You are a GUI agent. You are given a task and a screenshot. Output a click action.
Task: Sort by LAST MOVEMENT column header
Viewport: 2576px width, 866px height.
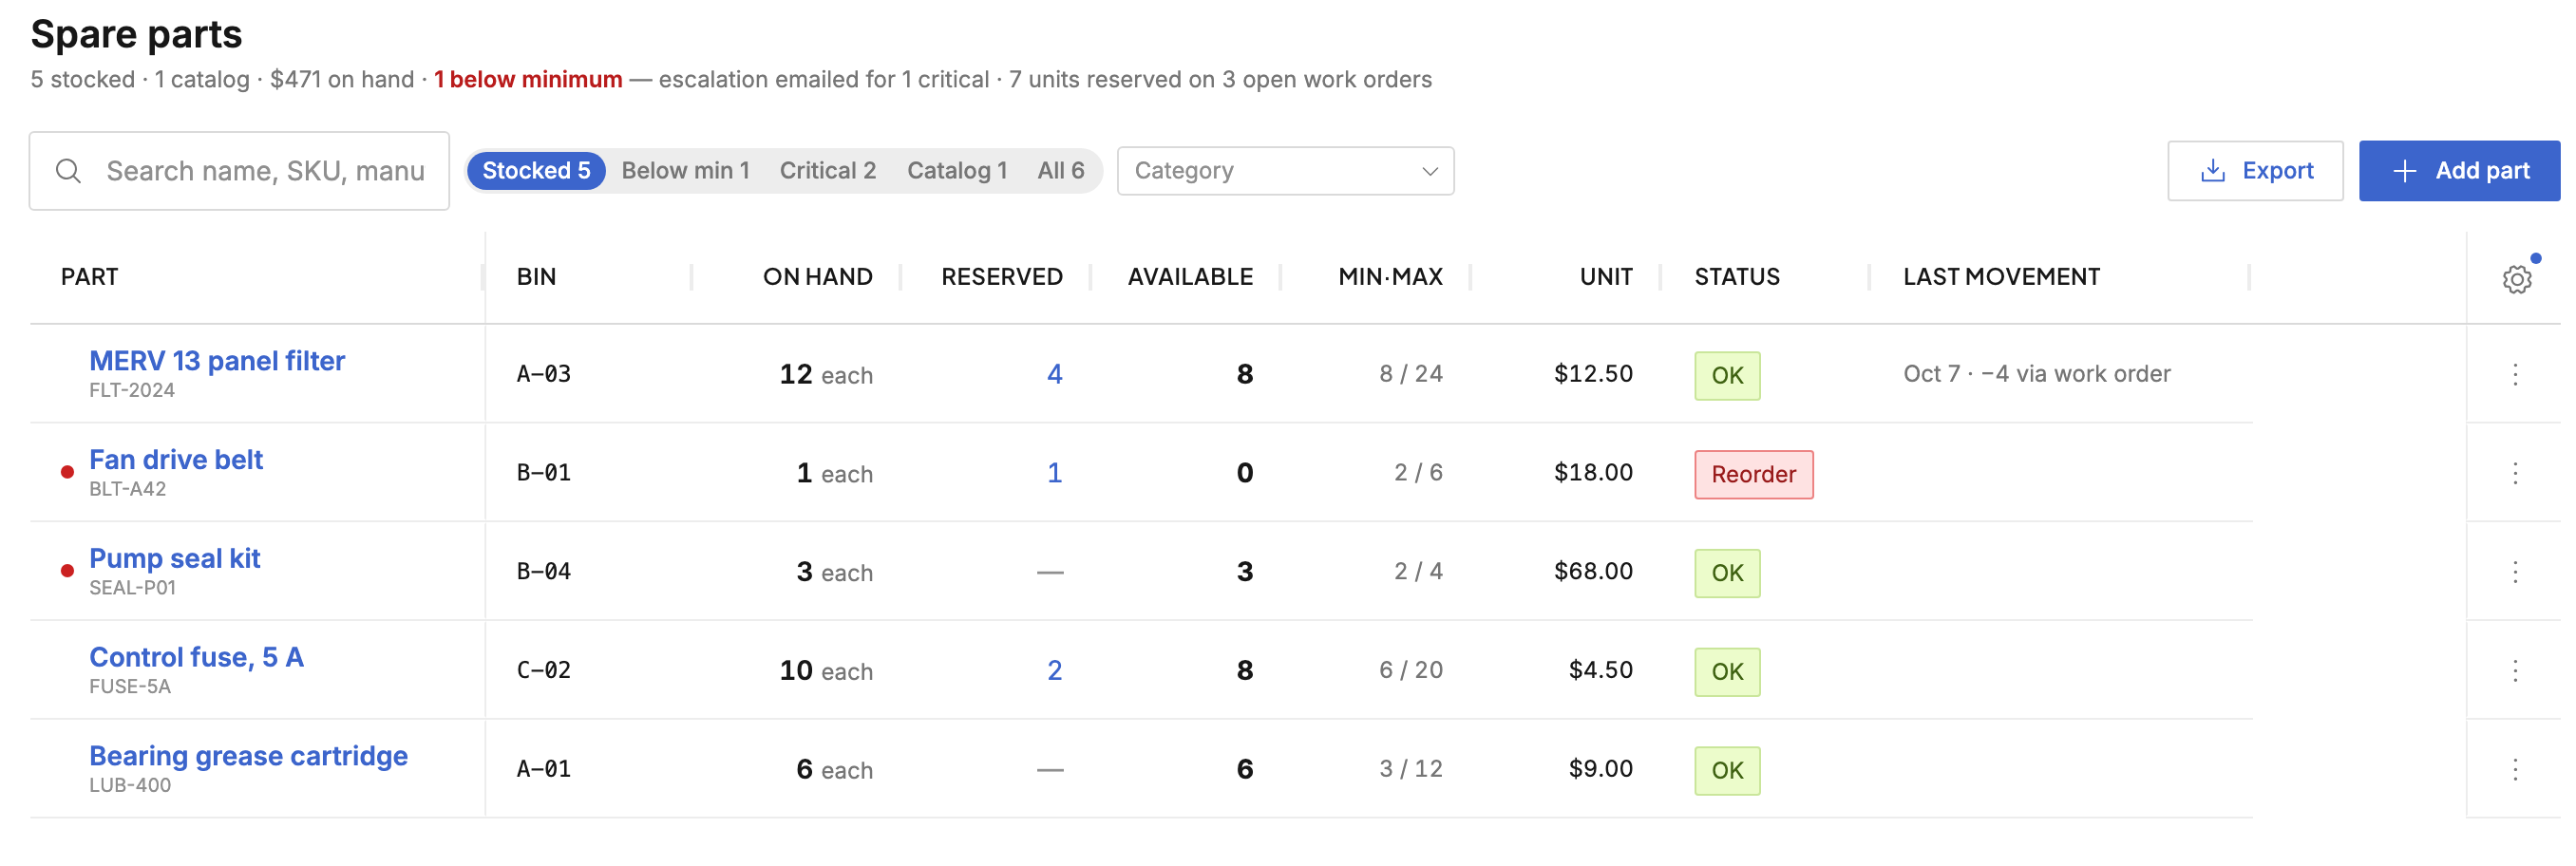pyautogui.click(x=2001, y=277)
